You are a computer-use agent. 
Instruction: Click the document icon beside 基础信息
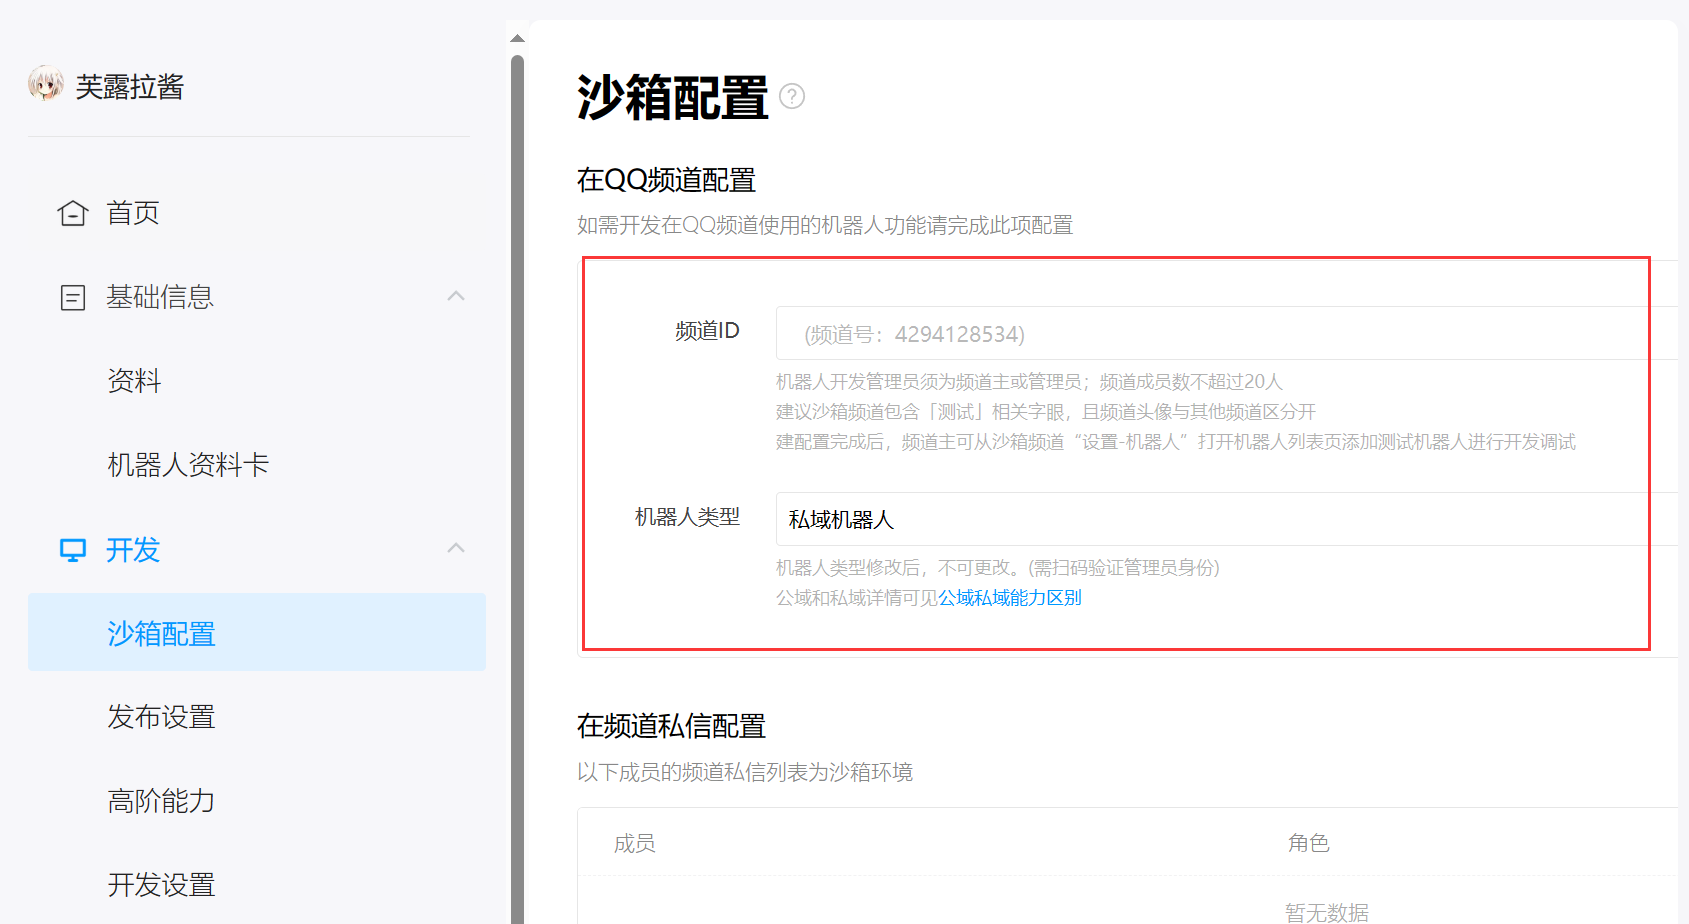(x=73, y=297)
